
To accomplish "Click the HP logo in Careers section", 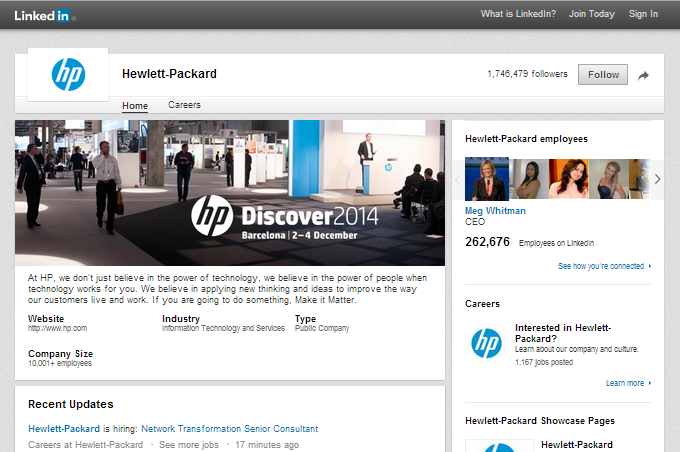I will click(486, 343).
